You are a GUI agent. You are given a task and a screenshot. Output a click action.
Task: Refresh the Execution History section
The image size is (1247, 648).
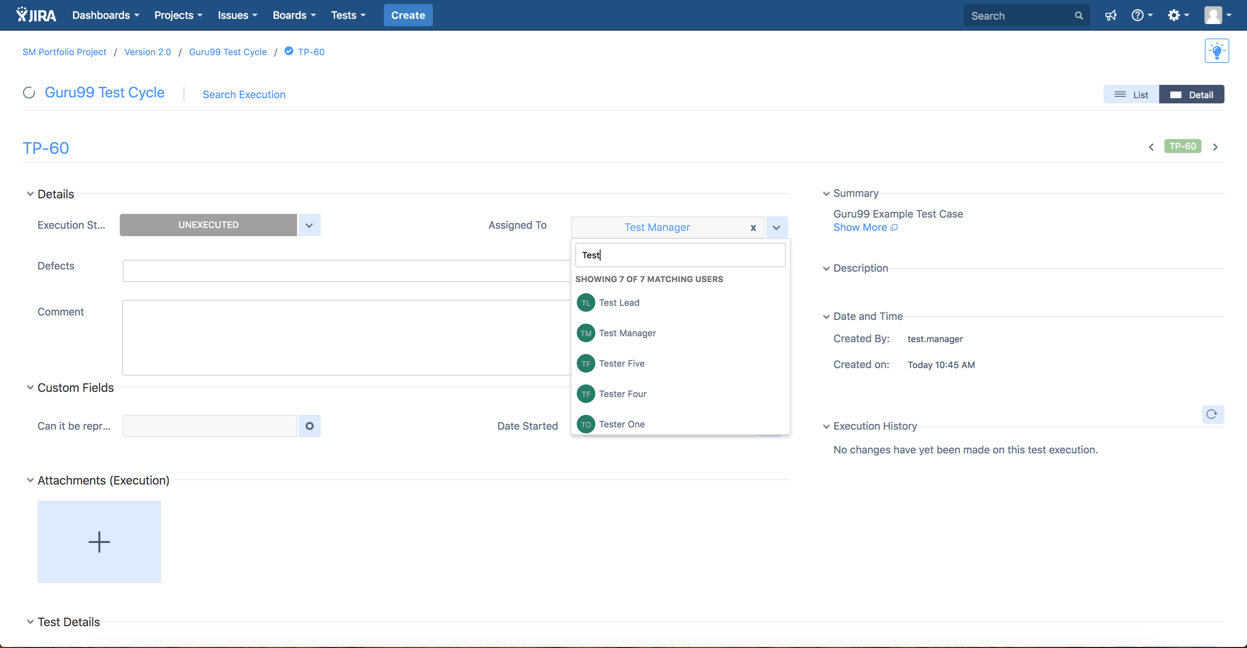point(1211,414)
